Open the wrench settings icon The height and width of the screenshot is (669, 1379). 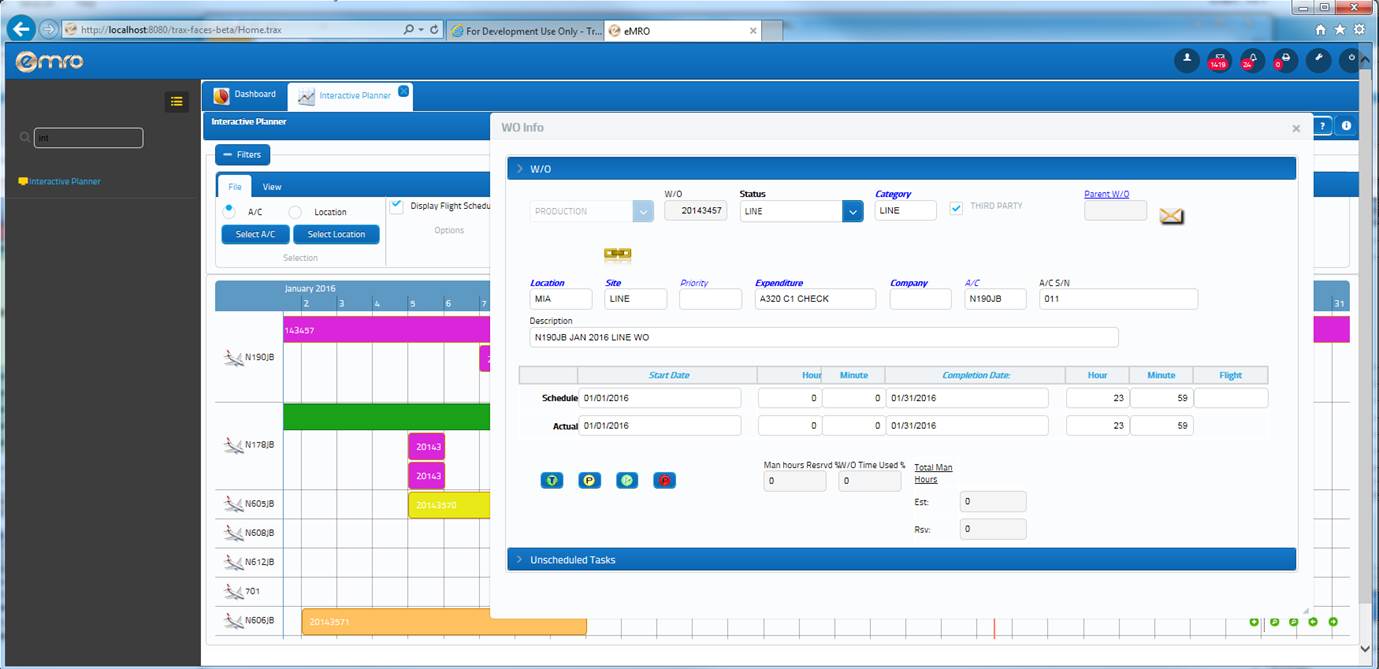click(1318, 60)
